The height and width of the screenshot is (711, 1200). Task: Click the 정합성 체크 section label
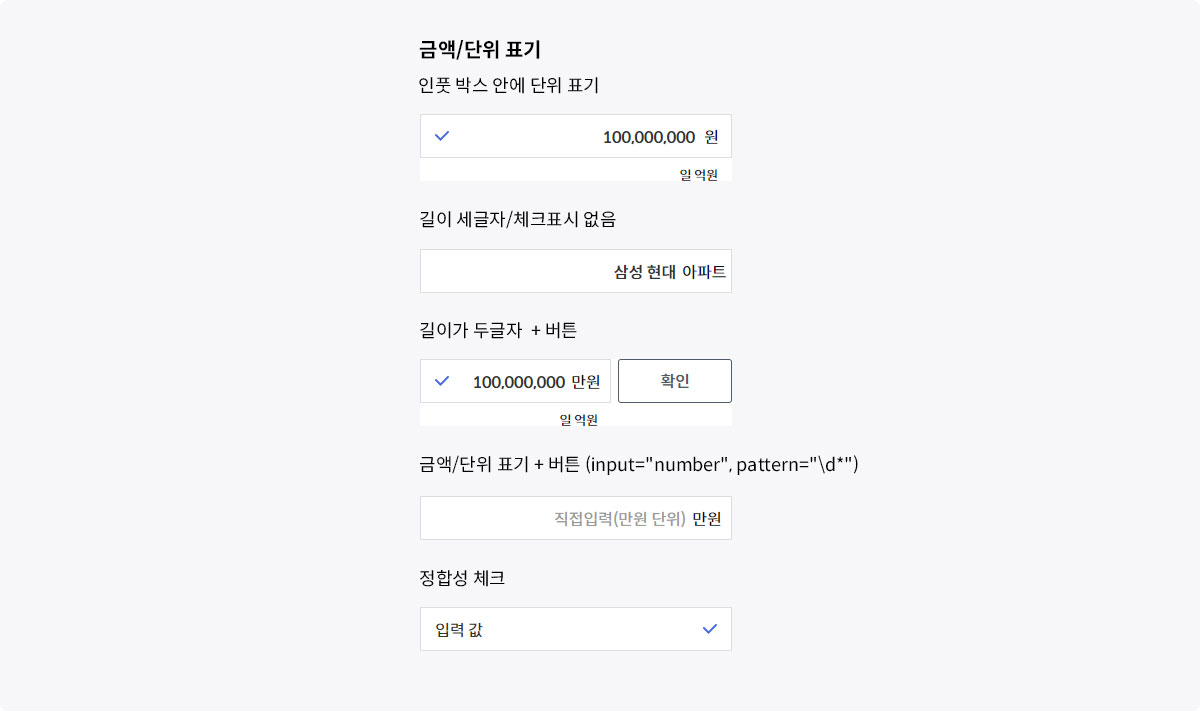[x=462, y=577]
